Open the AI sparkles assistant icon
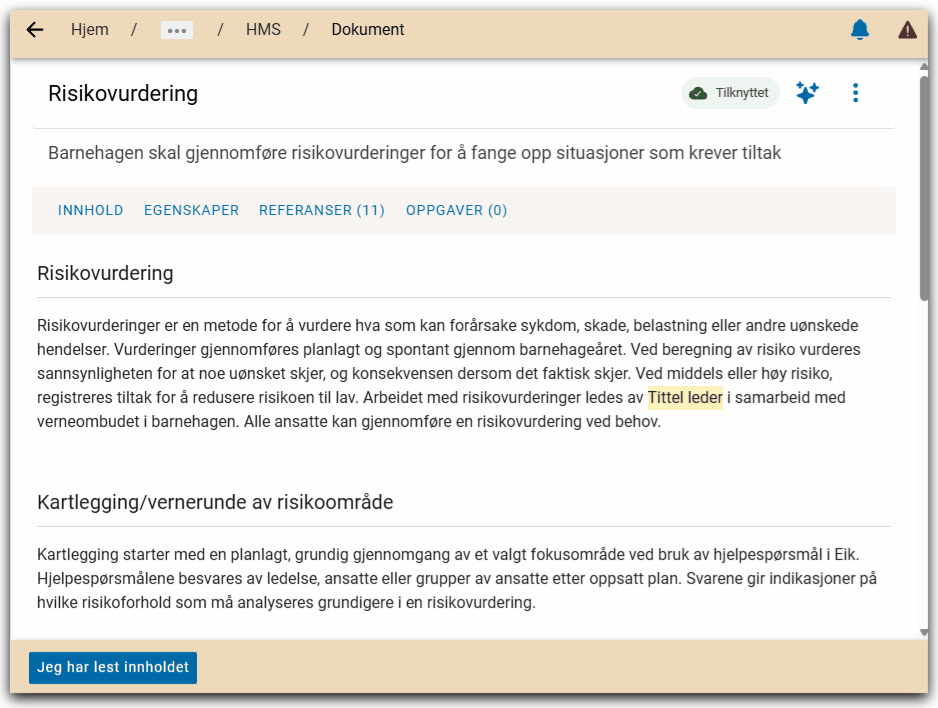 (807, 92)
